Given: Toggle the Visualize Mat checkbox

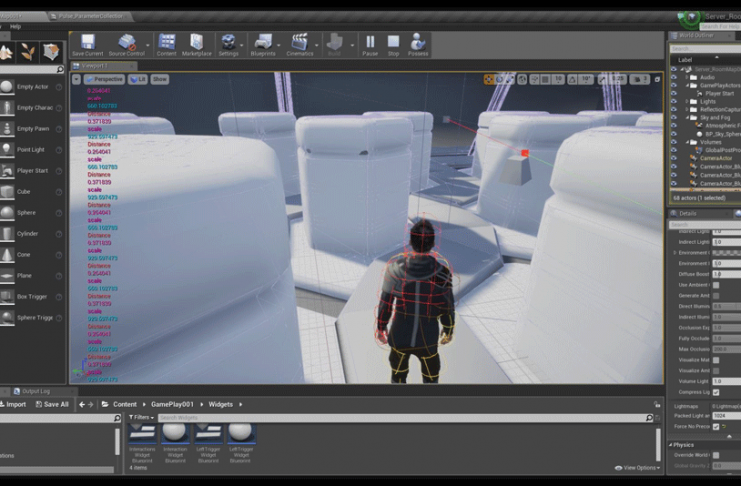Looking at the screenshot, I should [x=716, y=360].
